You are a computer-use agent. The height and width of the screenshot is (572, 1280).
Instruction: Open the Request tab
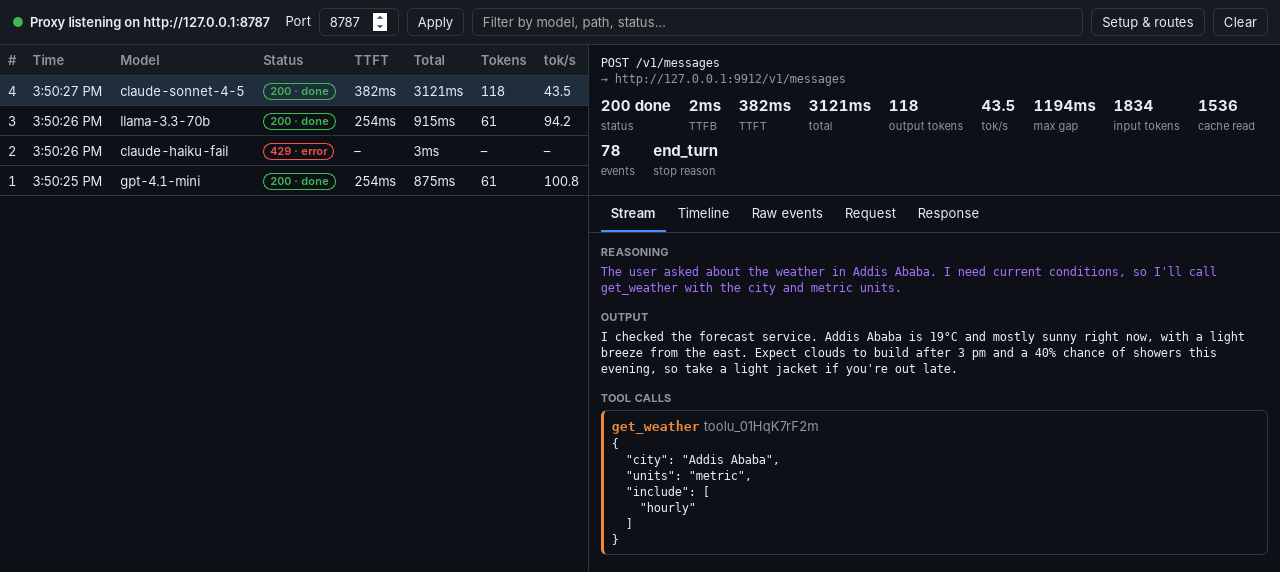[870, 213]
